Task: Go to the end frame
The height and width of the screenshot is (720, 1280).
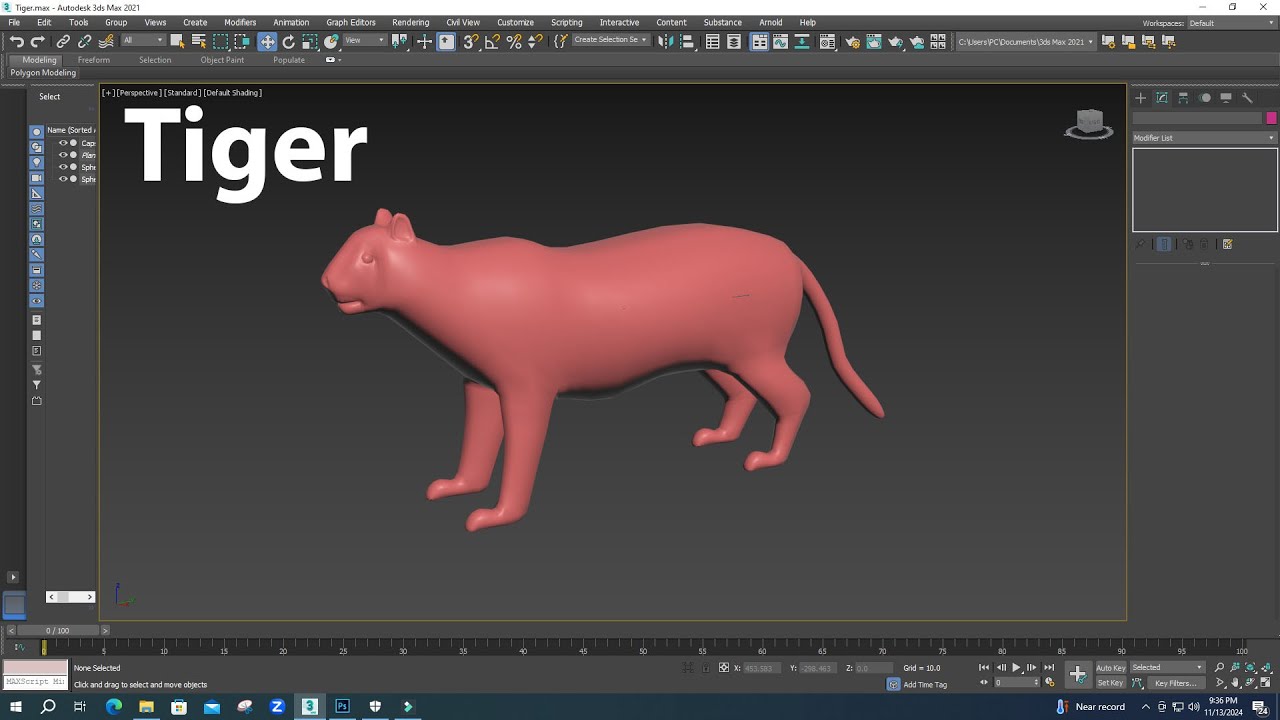Action: pyautogui.click(x=1049, y=667)
